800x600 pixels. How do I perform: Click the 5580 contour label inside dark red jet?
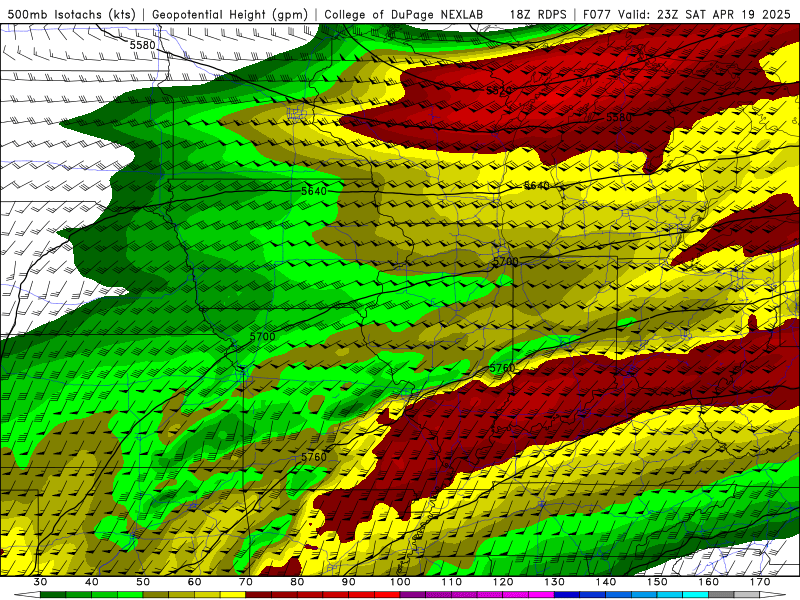tap(619, 117)
